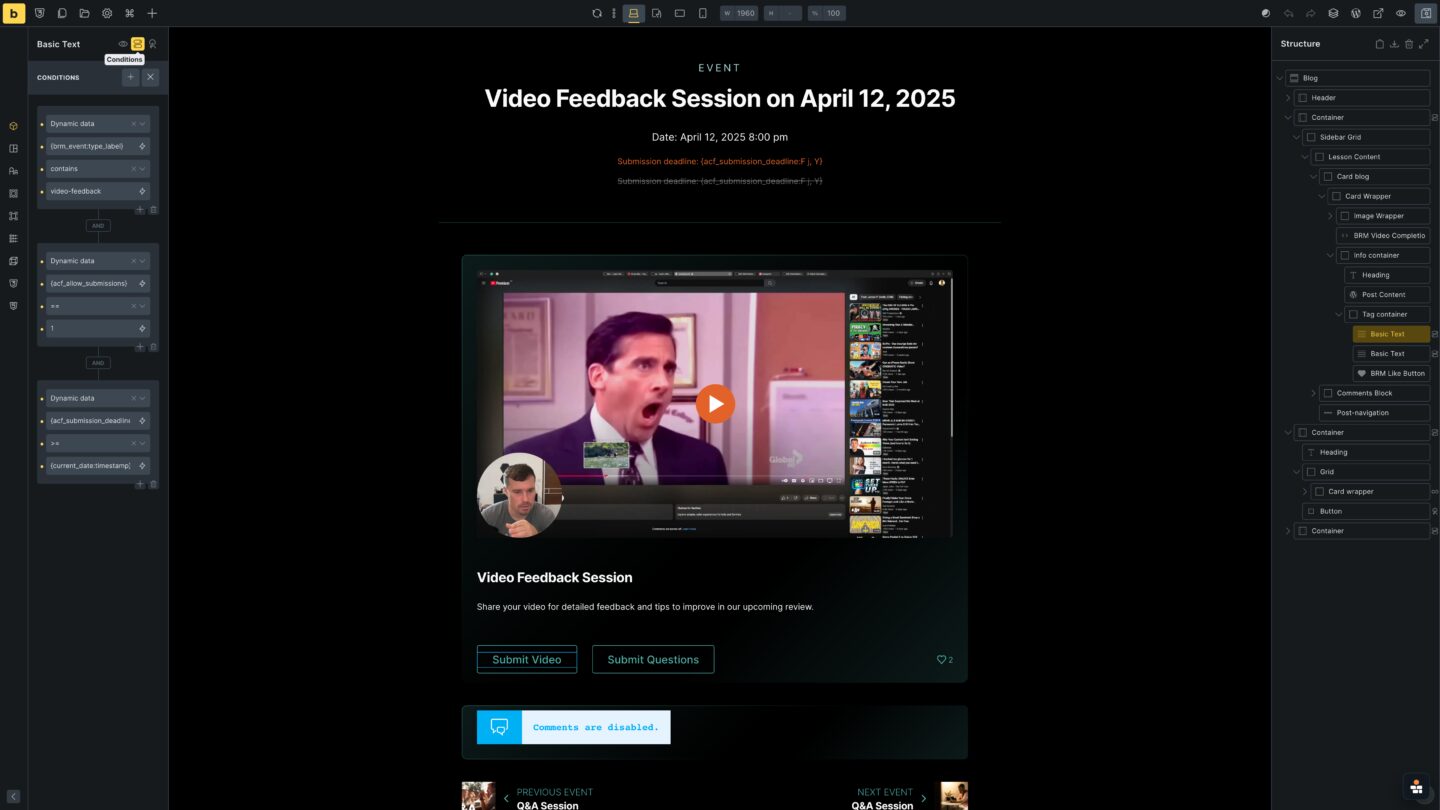Open the WordPress dashboard icon
1440x810 pixels.
(1356, 13)
